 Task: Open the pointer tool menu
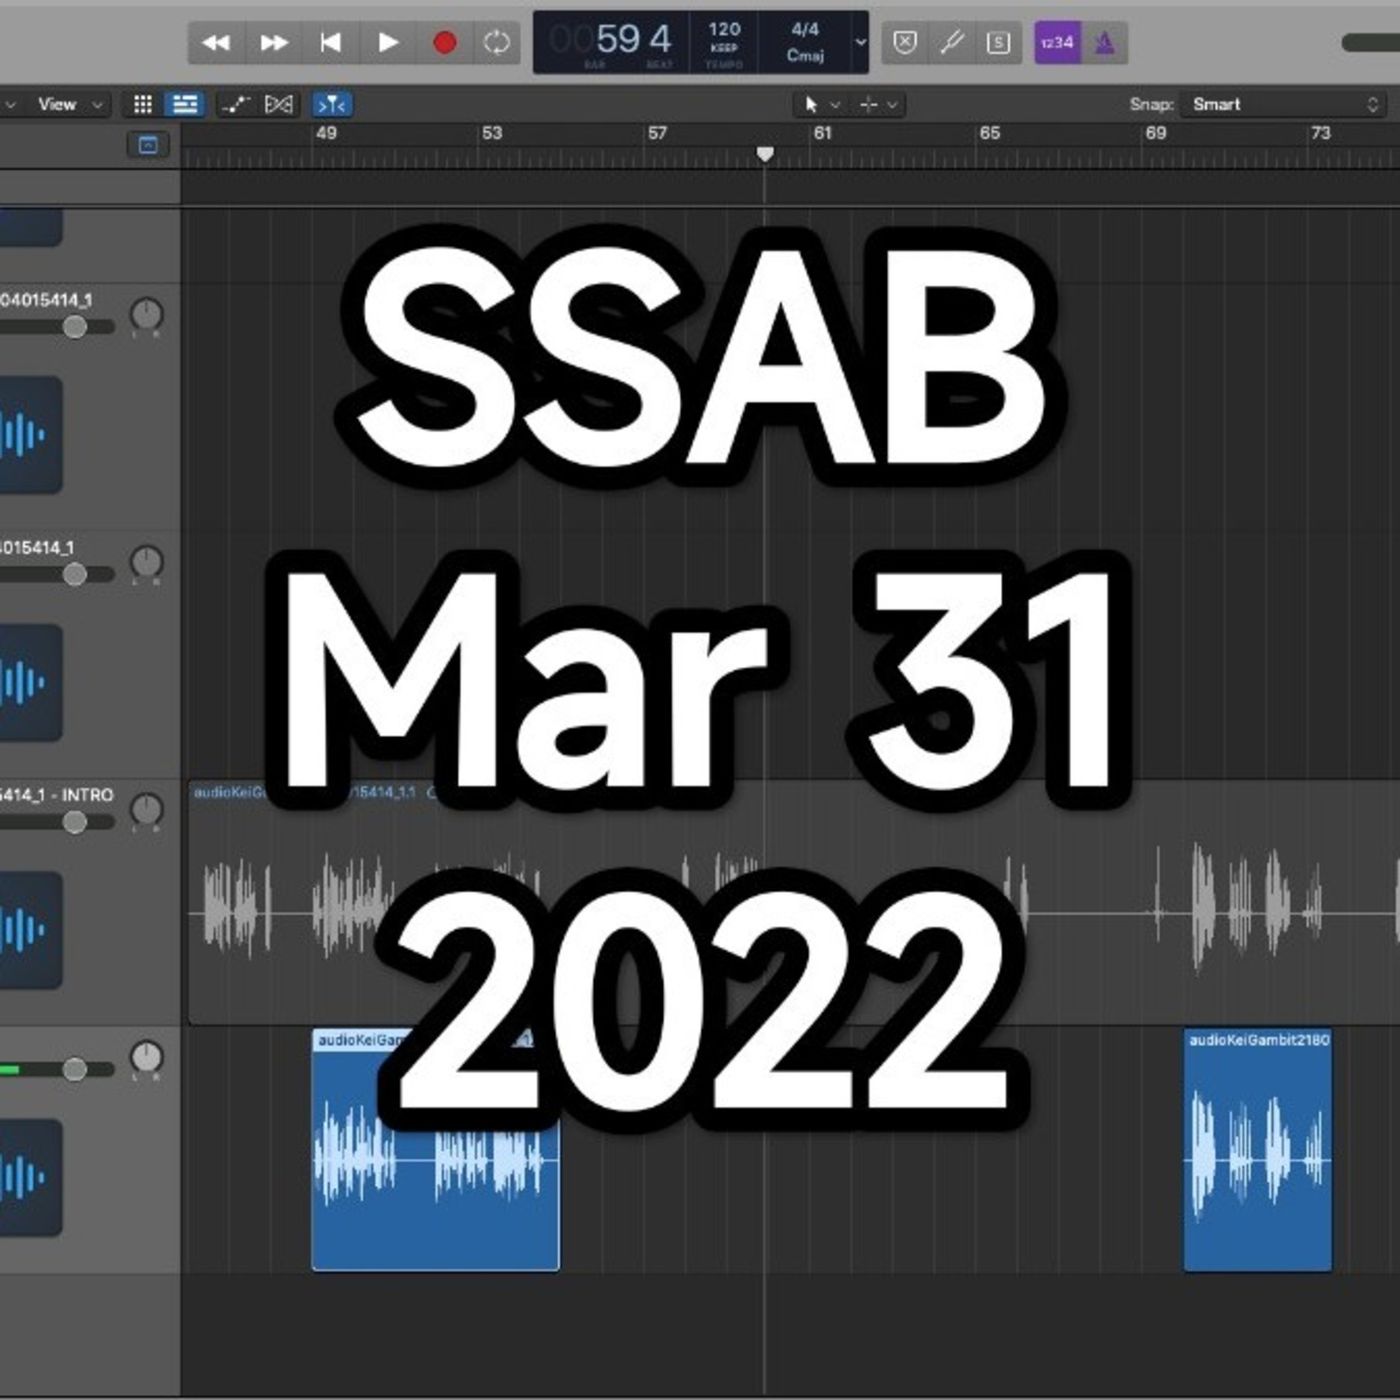click(x=819, y=104)
